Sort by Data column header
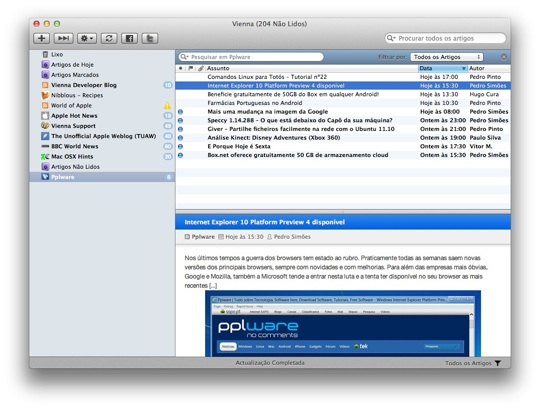 pyautogui.click(x=443, y=68)
